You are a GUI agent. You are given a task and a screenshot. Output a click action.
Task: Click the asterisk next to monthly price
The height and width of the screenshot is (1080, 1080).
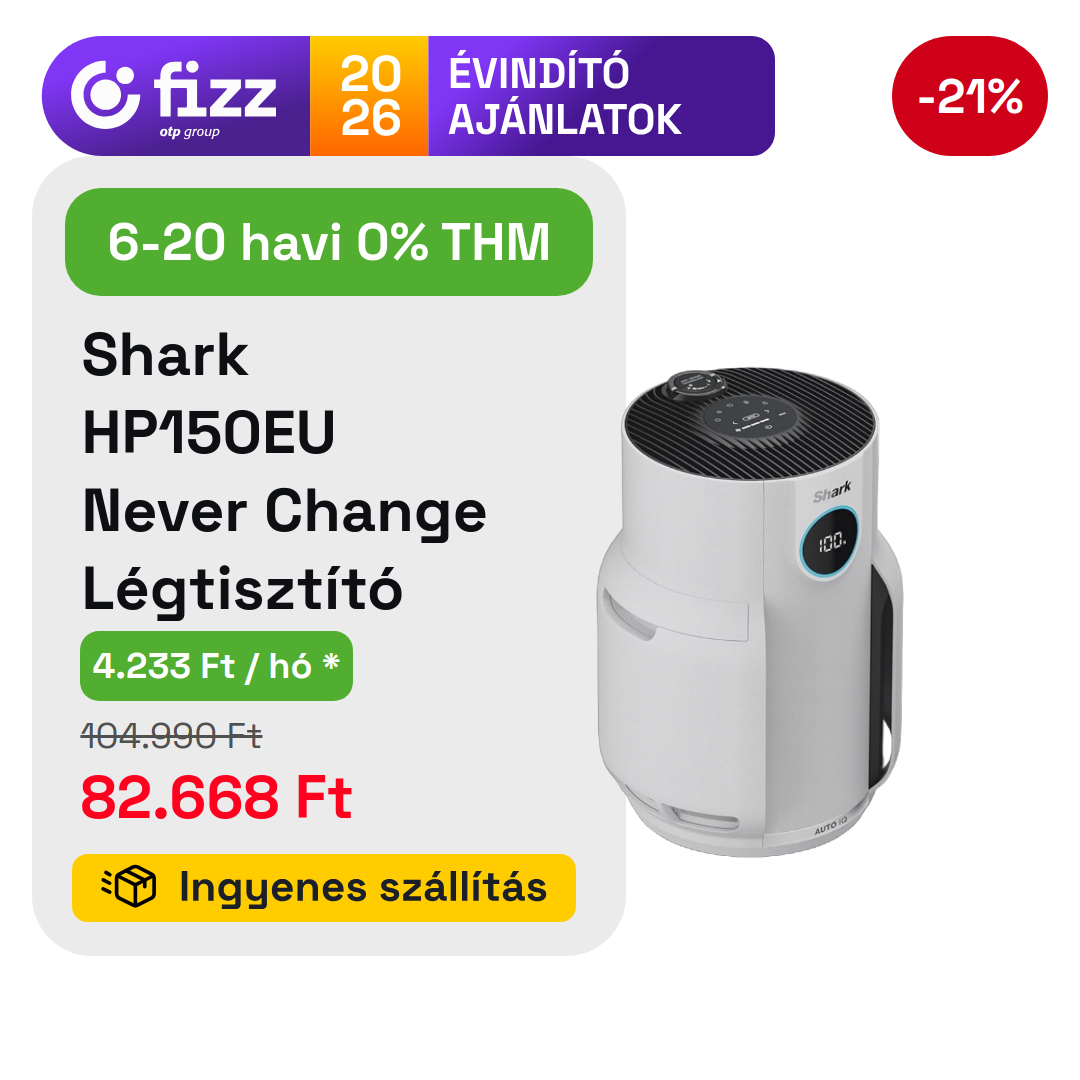(x=331, y=662)
